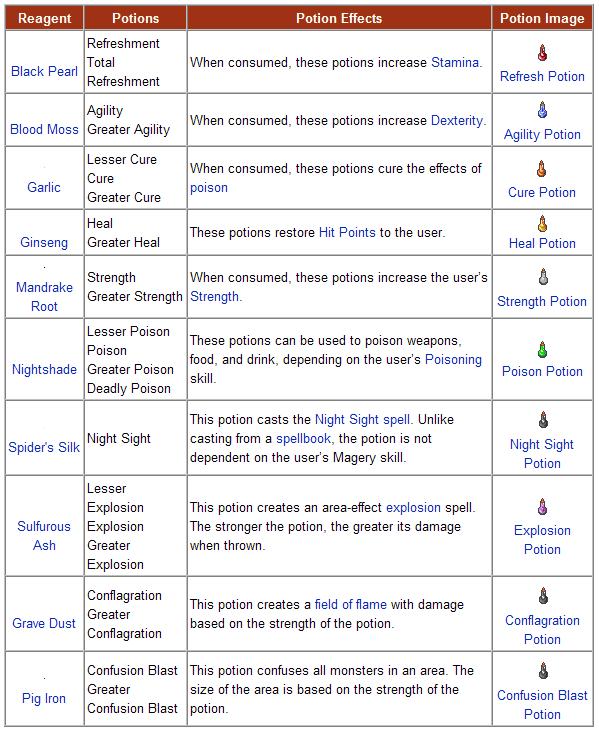The image size is (599, 731).
Task: Click the field of flame link
Action: point(351,604)
